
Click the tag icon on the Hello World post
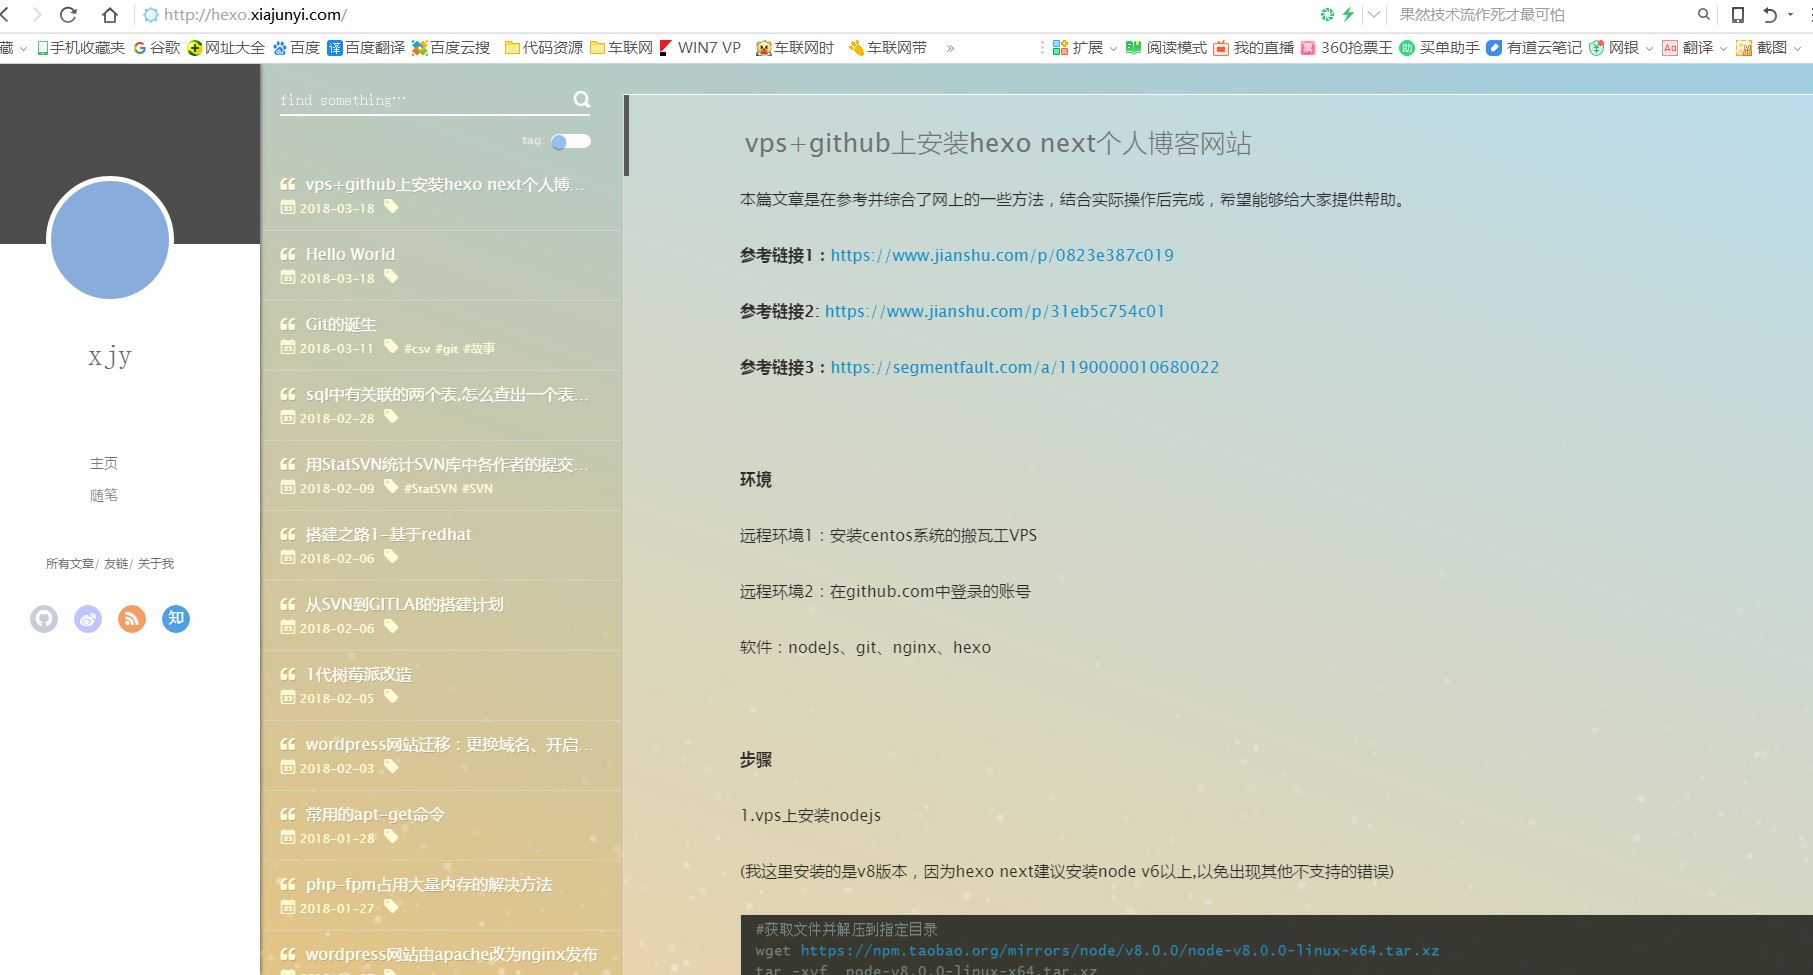coord(391,276)
